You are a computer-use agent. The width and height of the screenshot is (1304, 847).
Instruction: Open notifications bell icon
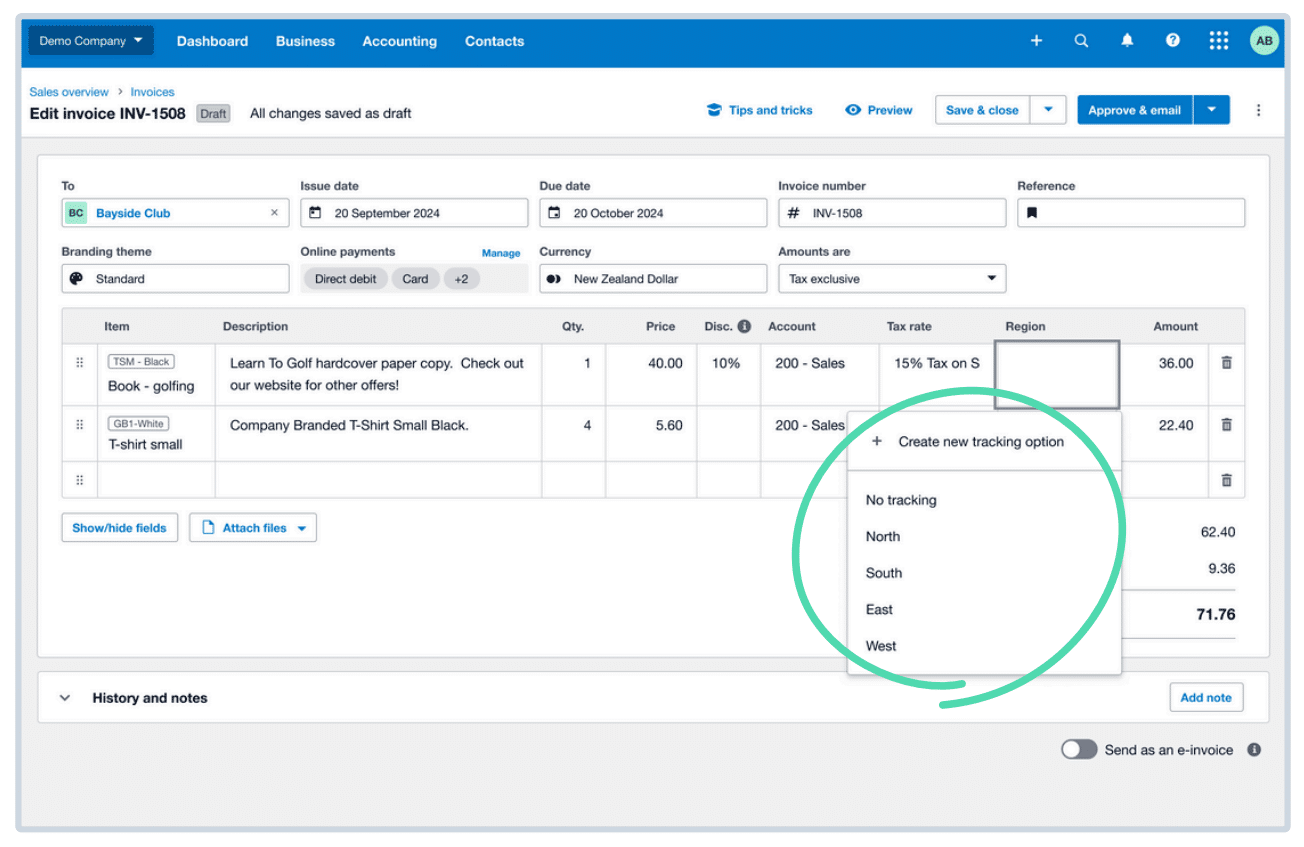tap(1127, 41)
